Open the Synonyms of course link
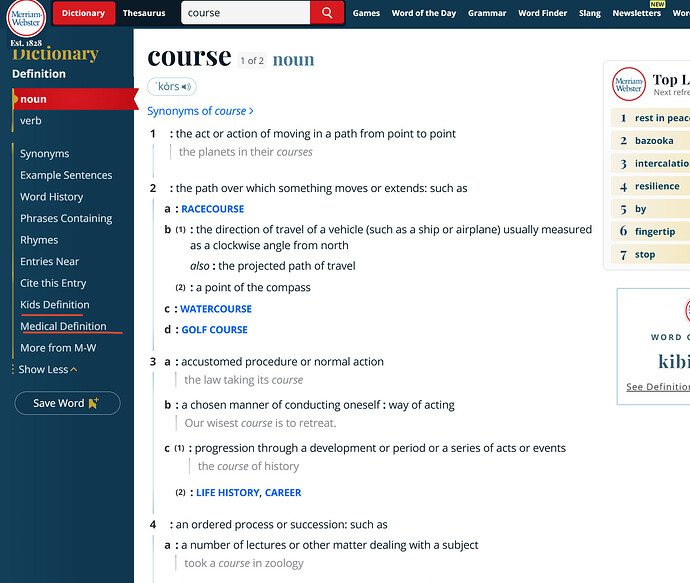 200,111
